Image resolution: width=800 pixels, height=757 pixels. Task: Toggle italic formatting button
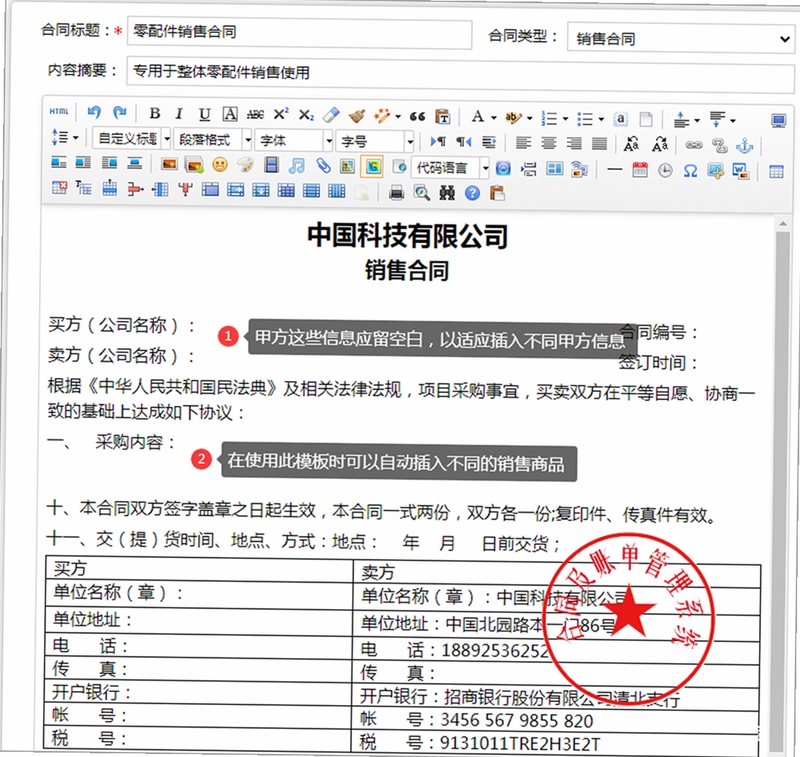click(179, 114)
